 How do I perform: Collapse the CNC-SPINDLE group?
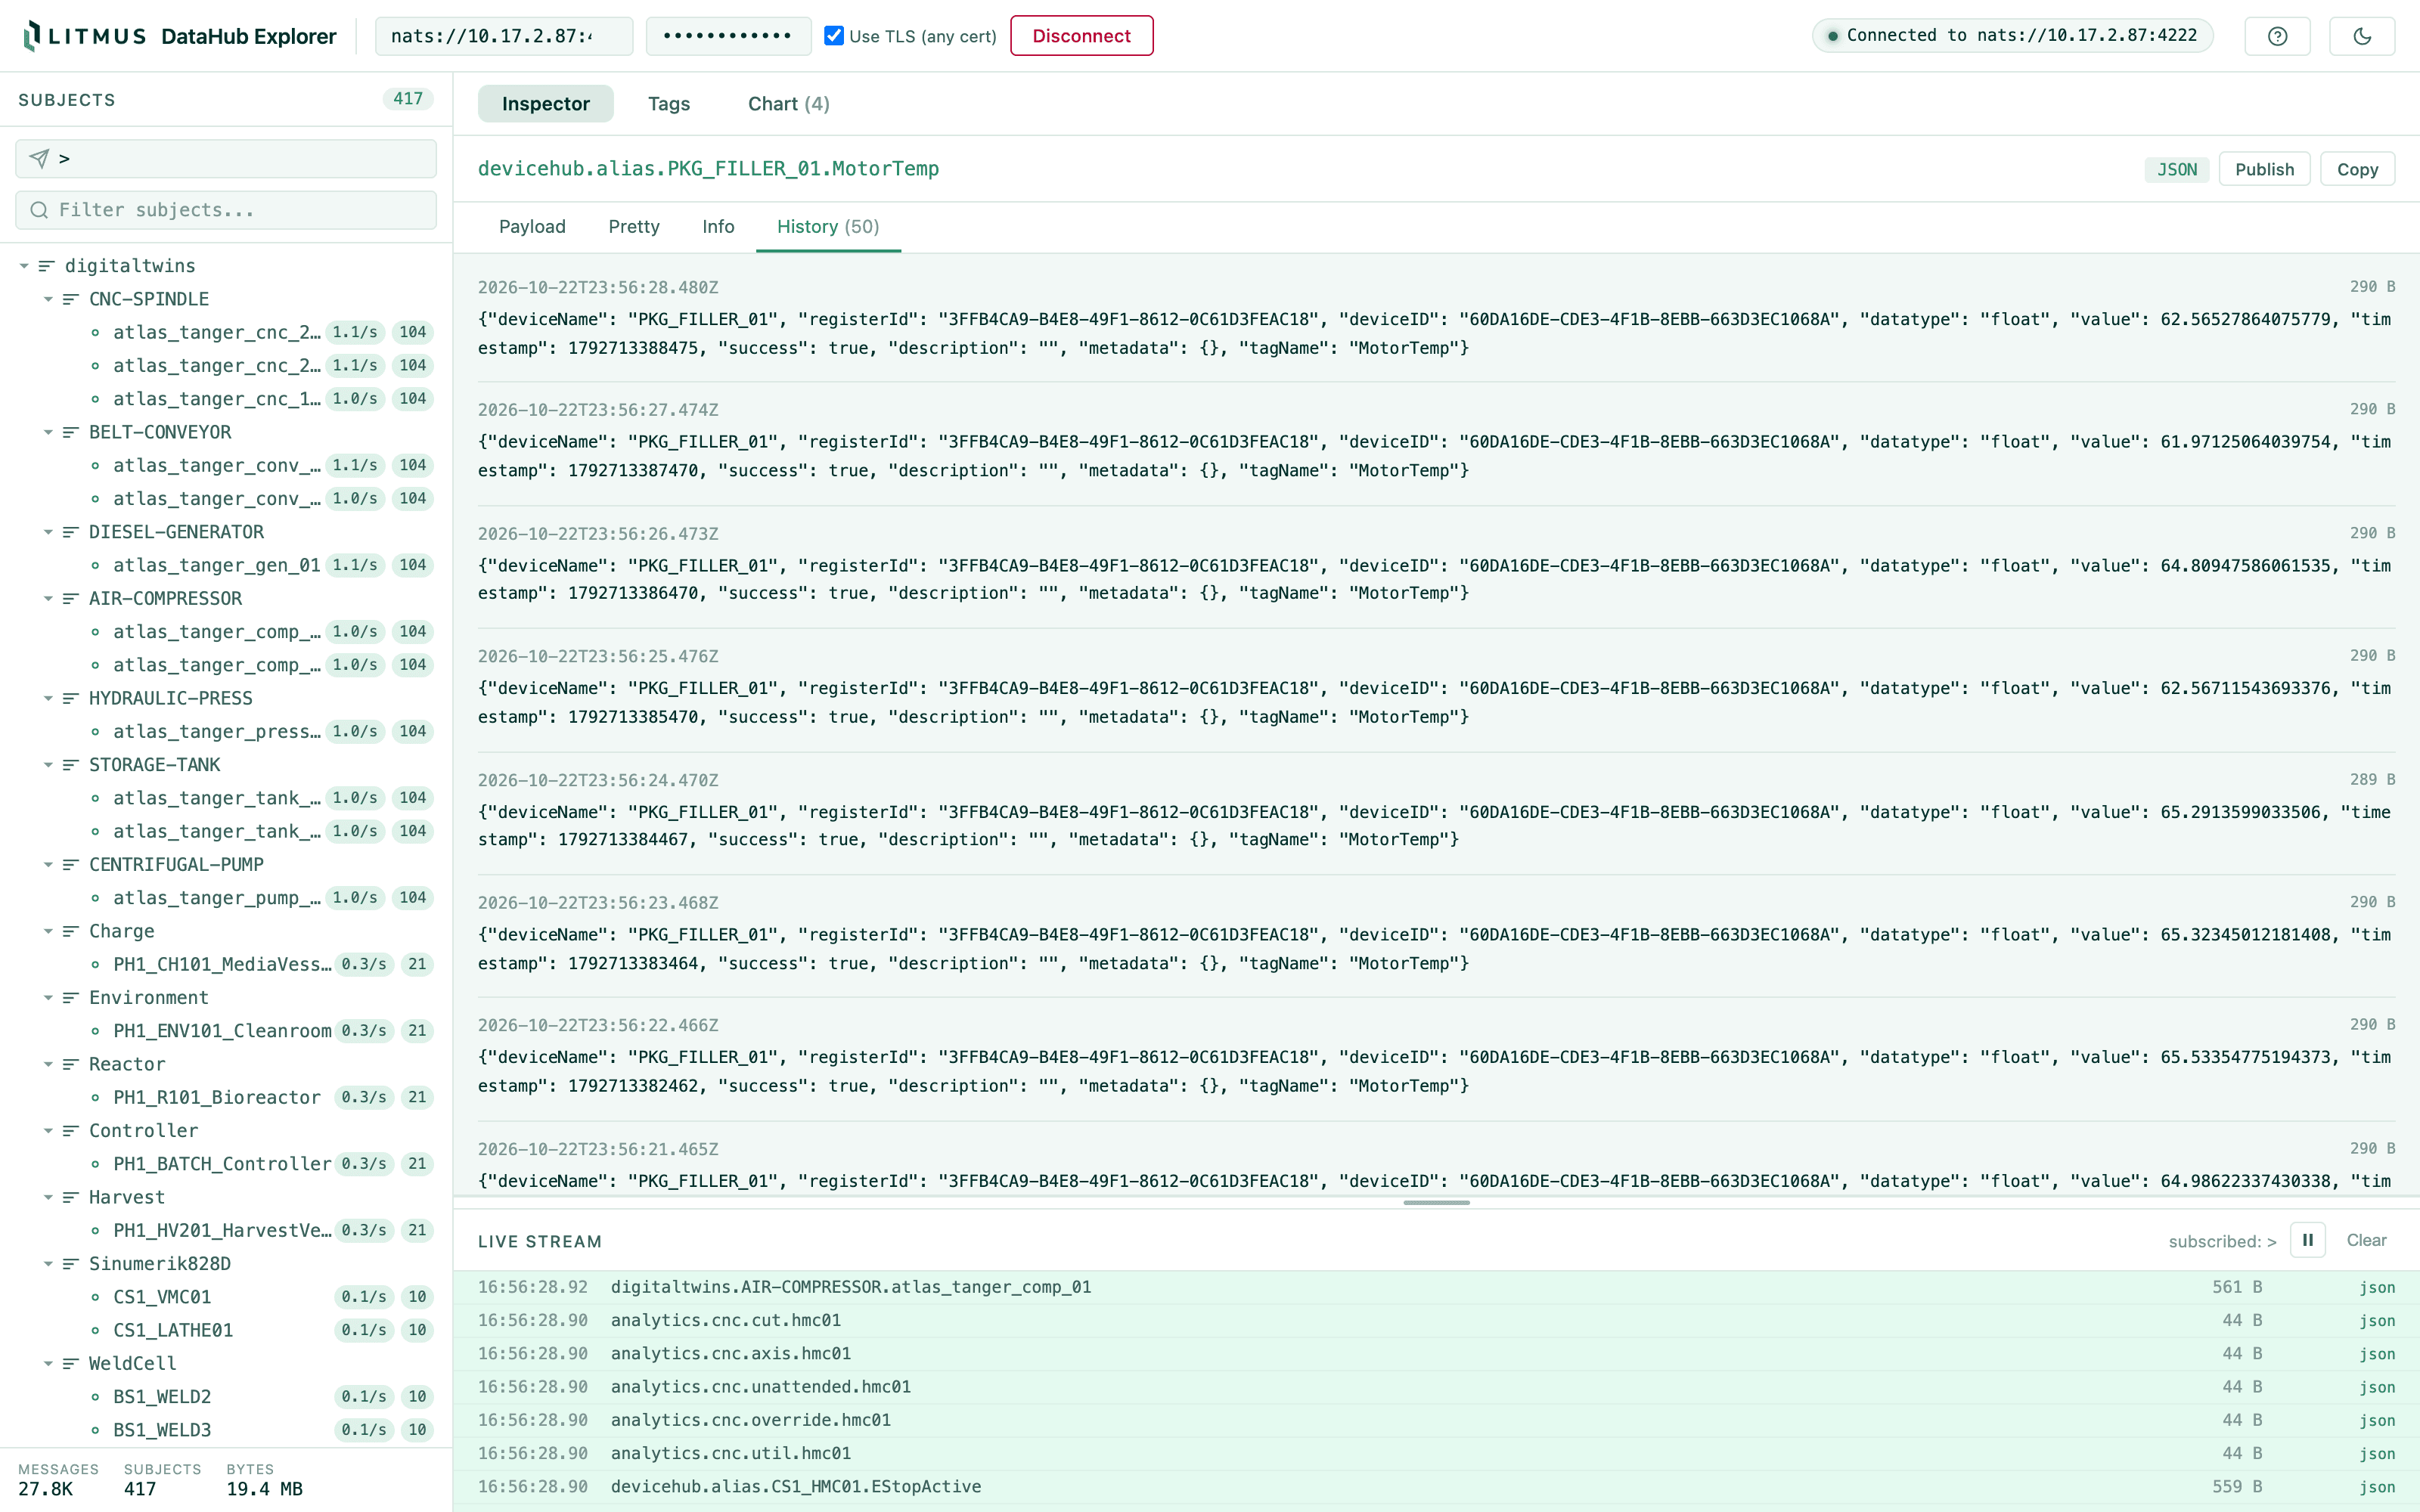(x=47, y=299)
